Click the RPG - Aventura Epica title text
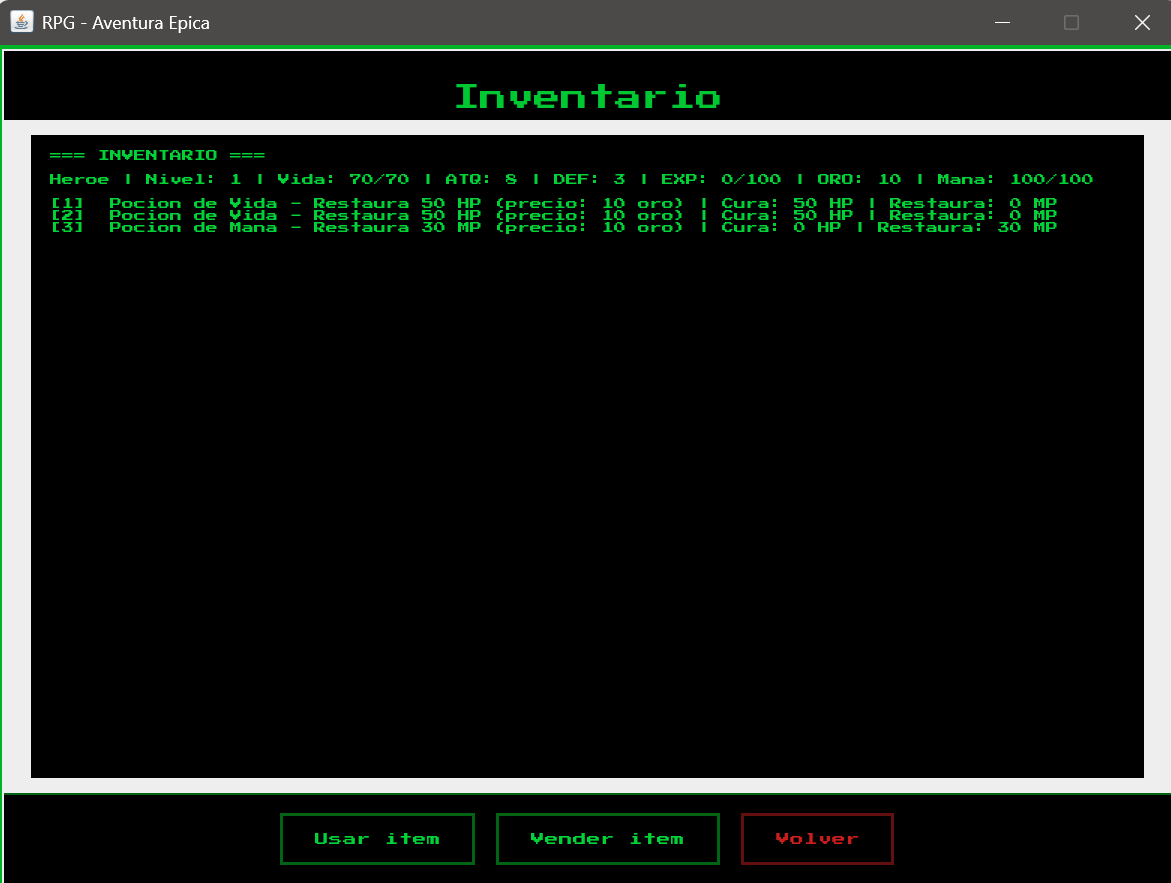 click(x=125, y=23)
